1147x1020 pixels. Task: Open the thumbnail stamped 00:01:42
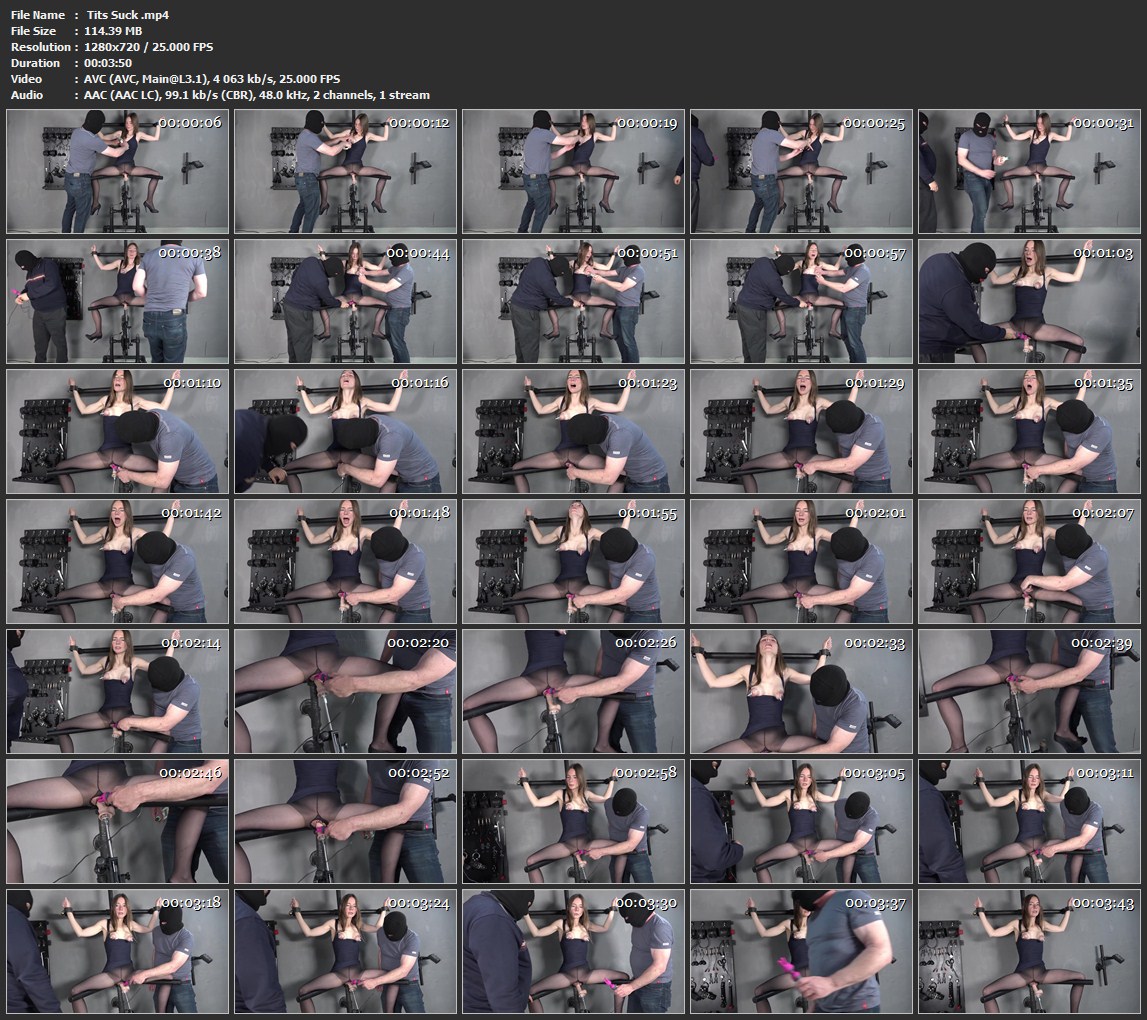[118, 561]
